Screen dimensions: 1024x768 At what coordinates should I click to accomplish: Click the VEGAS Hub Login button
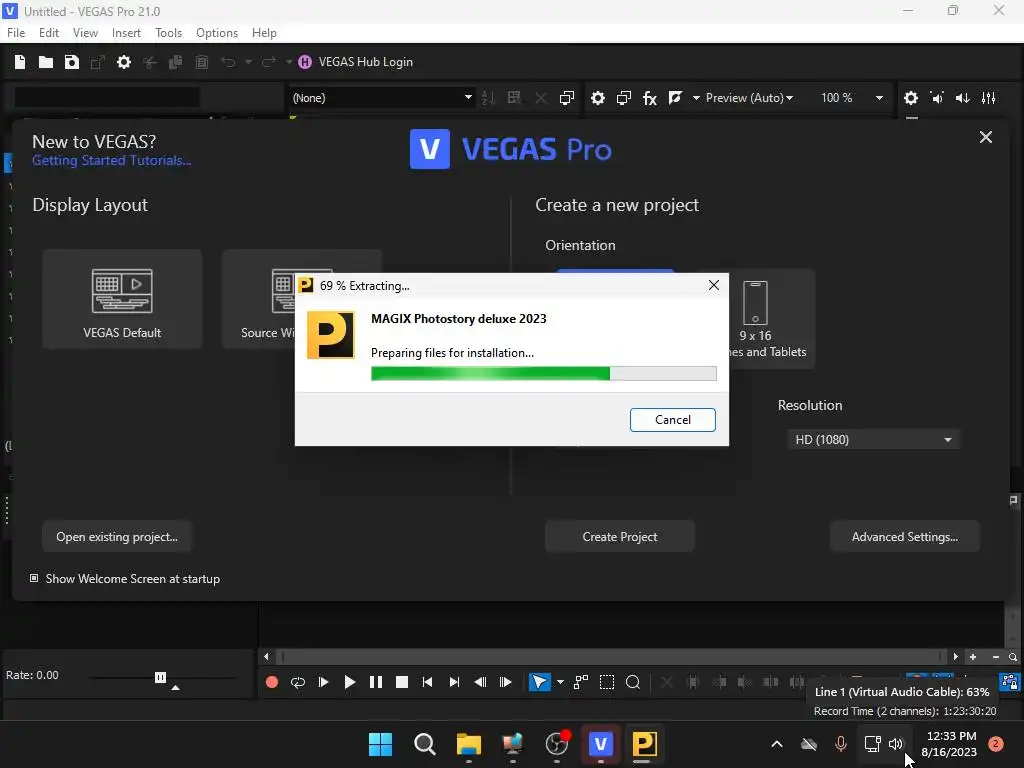pyautogui.click(x=356, y=62)
